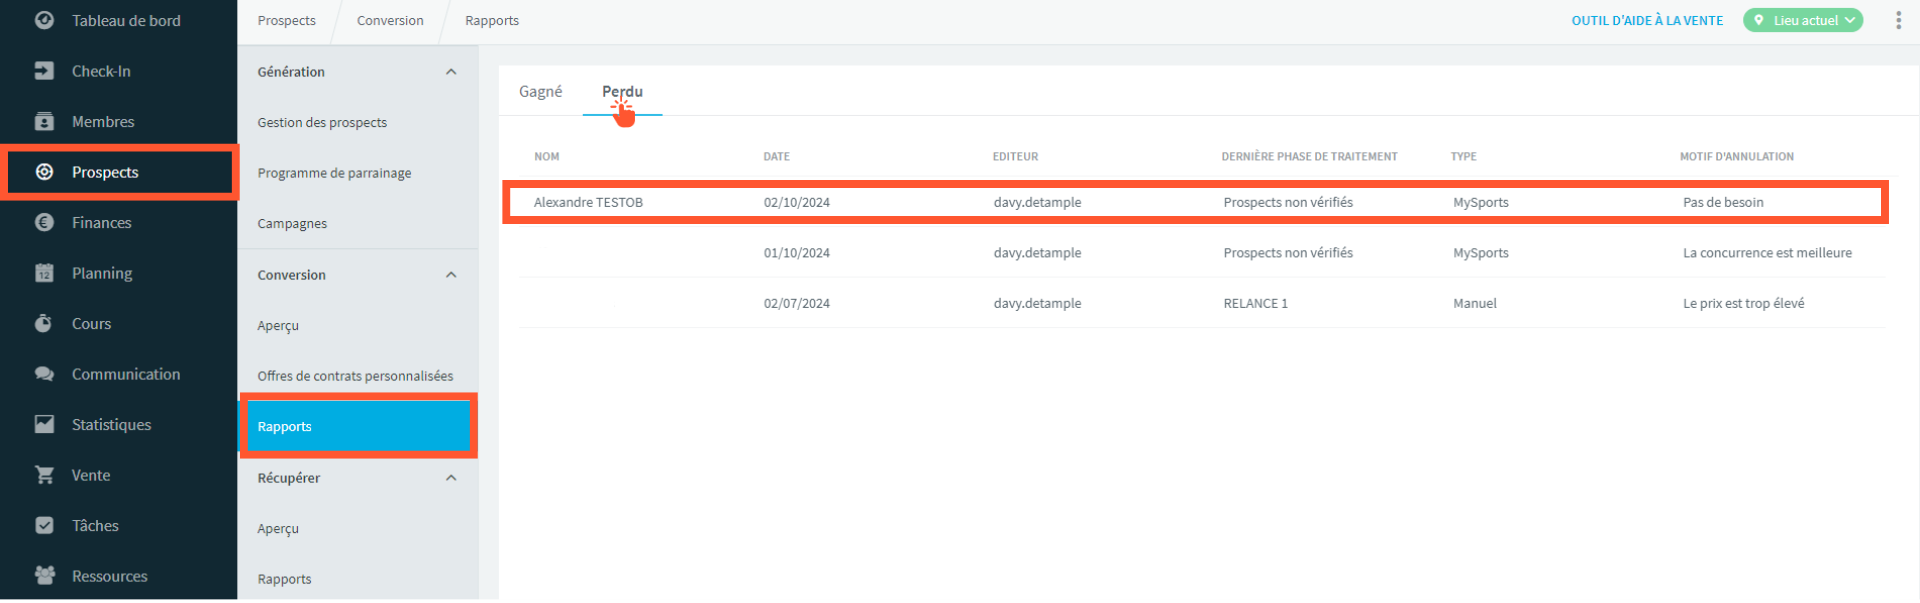This screenshot has width=1920, height=603.
Task: Click the Tâches checkmark icon
Action: tap(44, 525)
